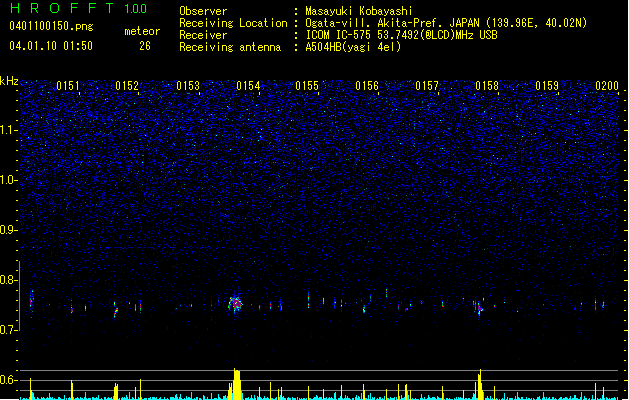Click the 0158 time marker
629x400 pixels.
click(x=487, y=86)
